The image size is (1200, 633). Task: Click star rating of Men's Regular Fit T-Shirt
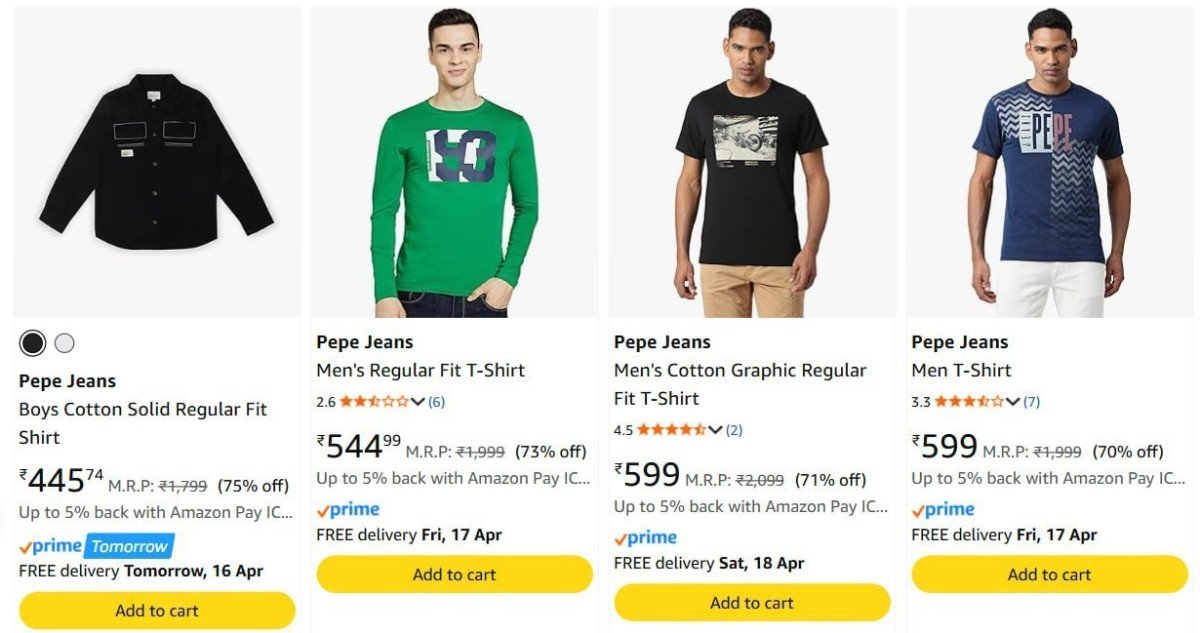point(373,402)
